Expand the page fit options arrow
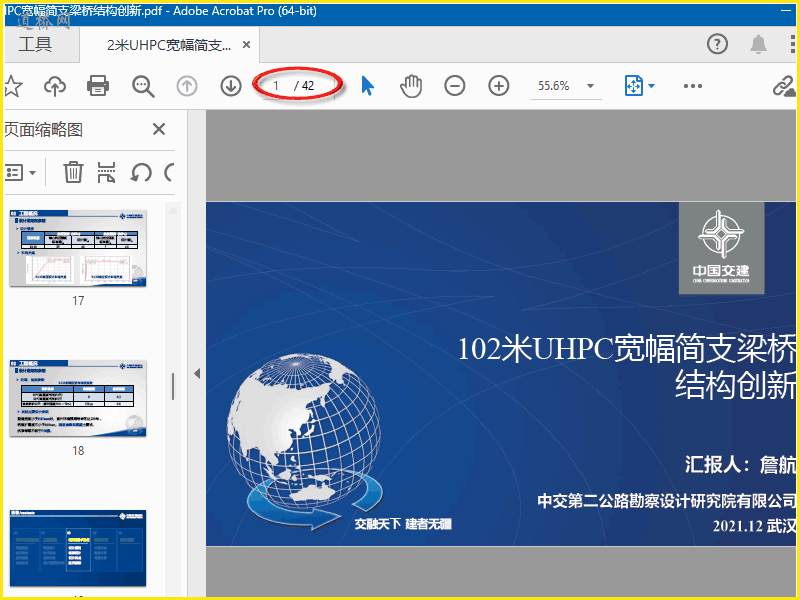The height and width of the screenshot is (600, 800). (652, 86)
